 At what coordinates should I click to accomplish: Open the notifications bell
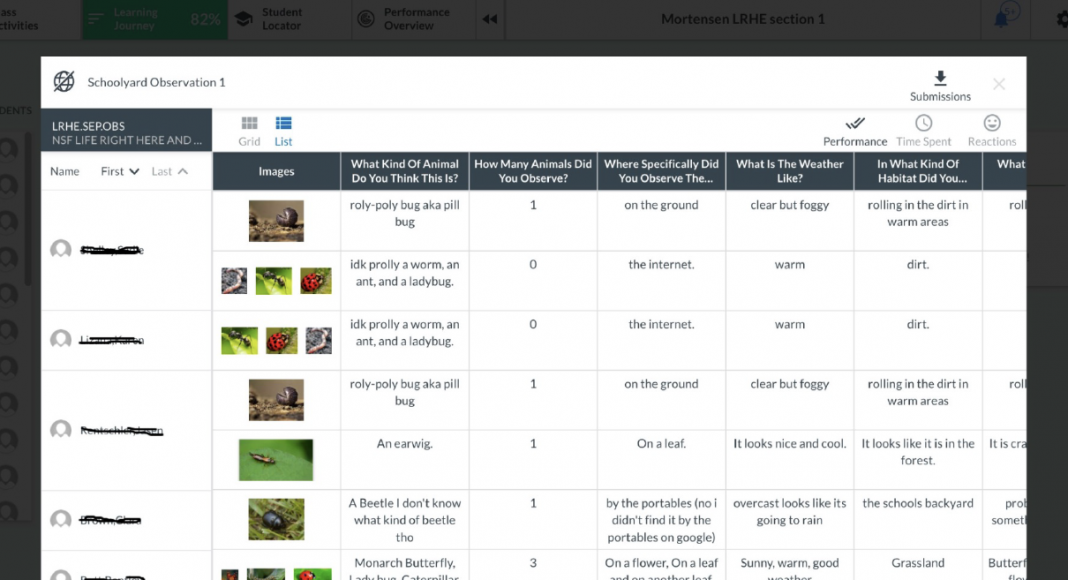point(1002,19)
